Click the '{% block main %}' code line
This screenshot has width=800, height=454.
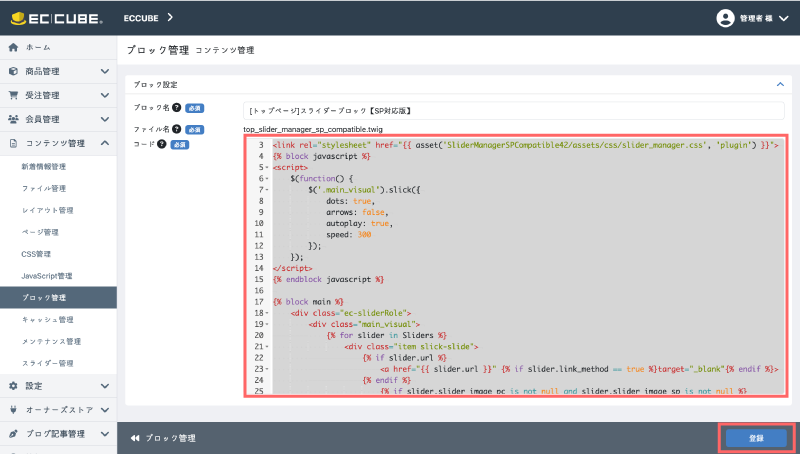point(308,302)
